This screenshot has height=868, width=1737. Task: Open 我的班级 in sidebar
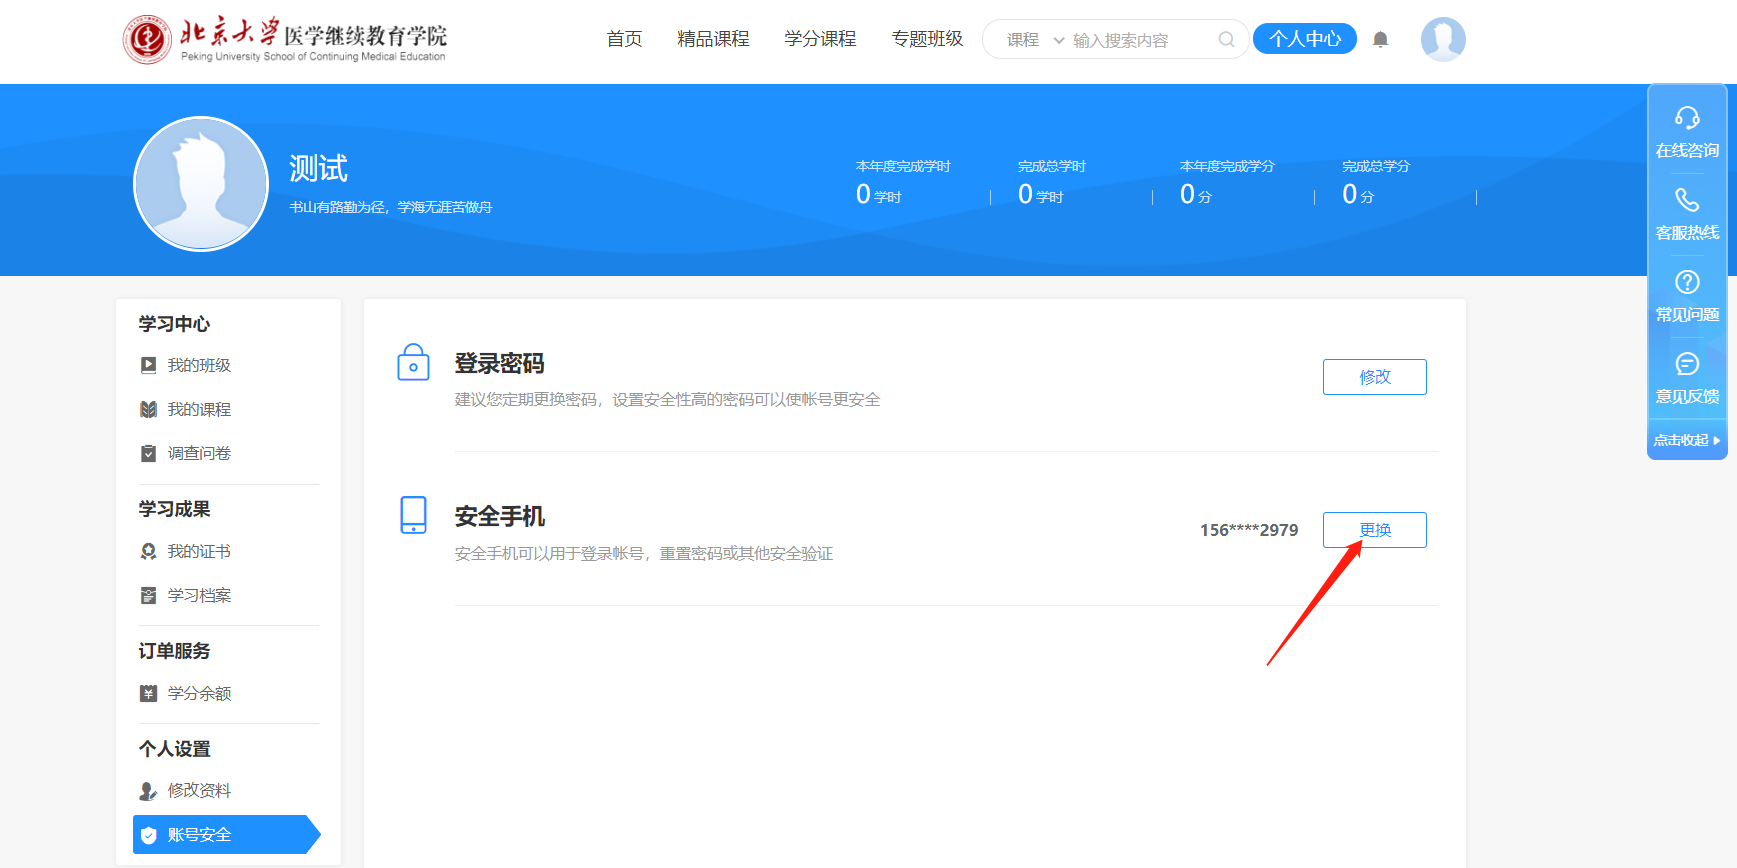click(199, 365)
